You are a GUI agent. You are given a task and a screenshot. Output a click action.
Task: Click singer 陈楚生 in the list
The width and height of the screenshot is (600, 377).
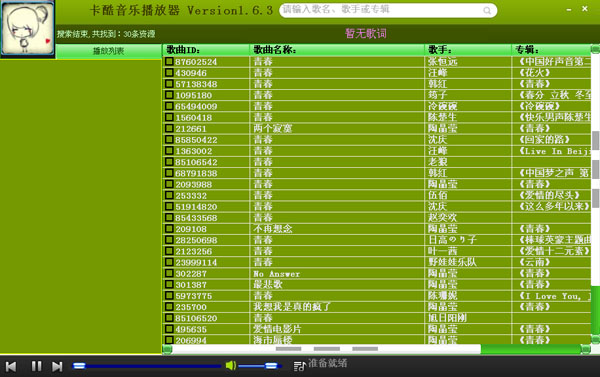[442, 117]
